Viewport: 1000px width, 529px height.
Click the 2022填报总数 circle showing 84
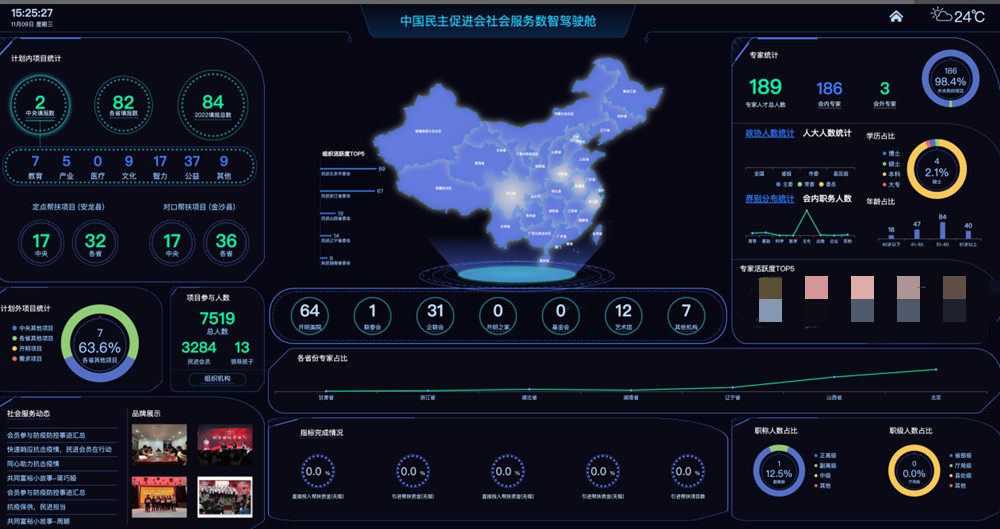[x=213, y=105]
